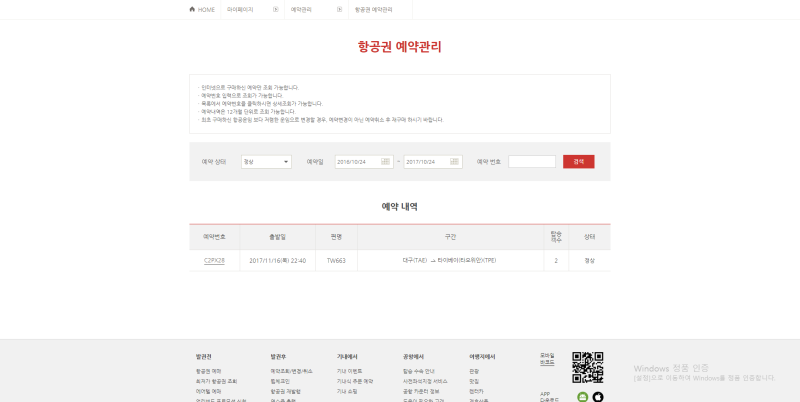Open the 예약관리 breadcrumb item

pyautogui.click(x=301, y=10)
